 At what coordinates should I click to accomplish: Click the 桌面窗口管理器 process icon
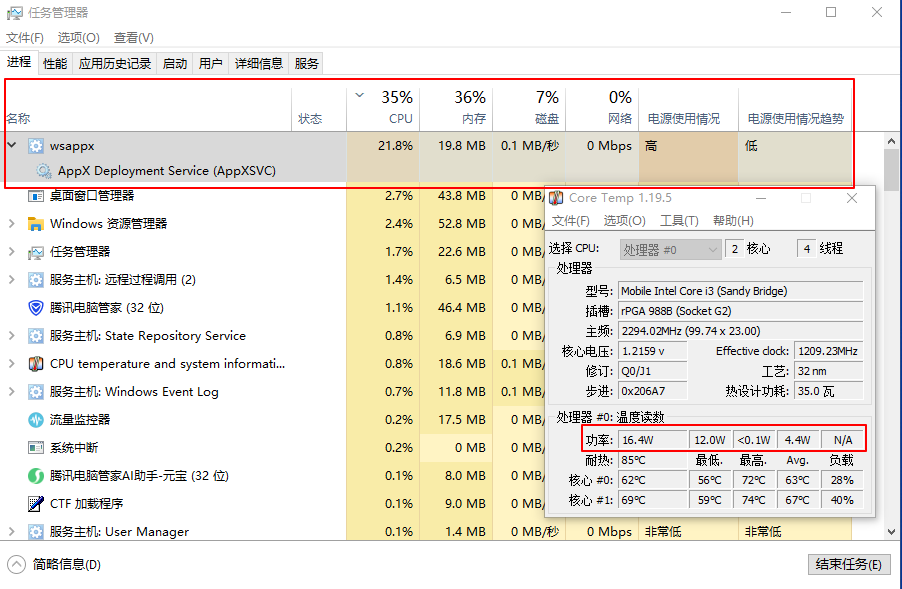[x=36, y=196]
